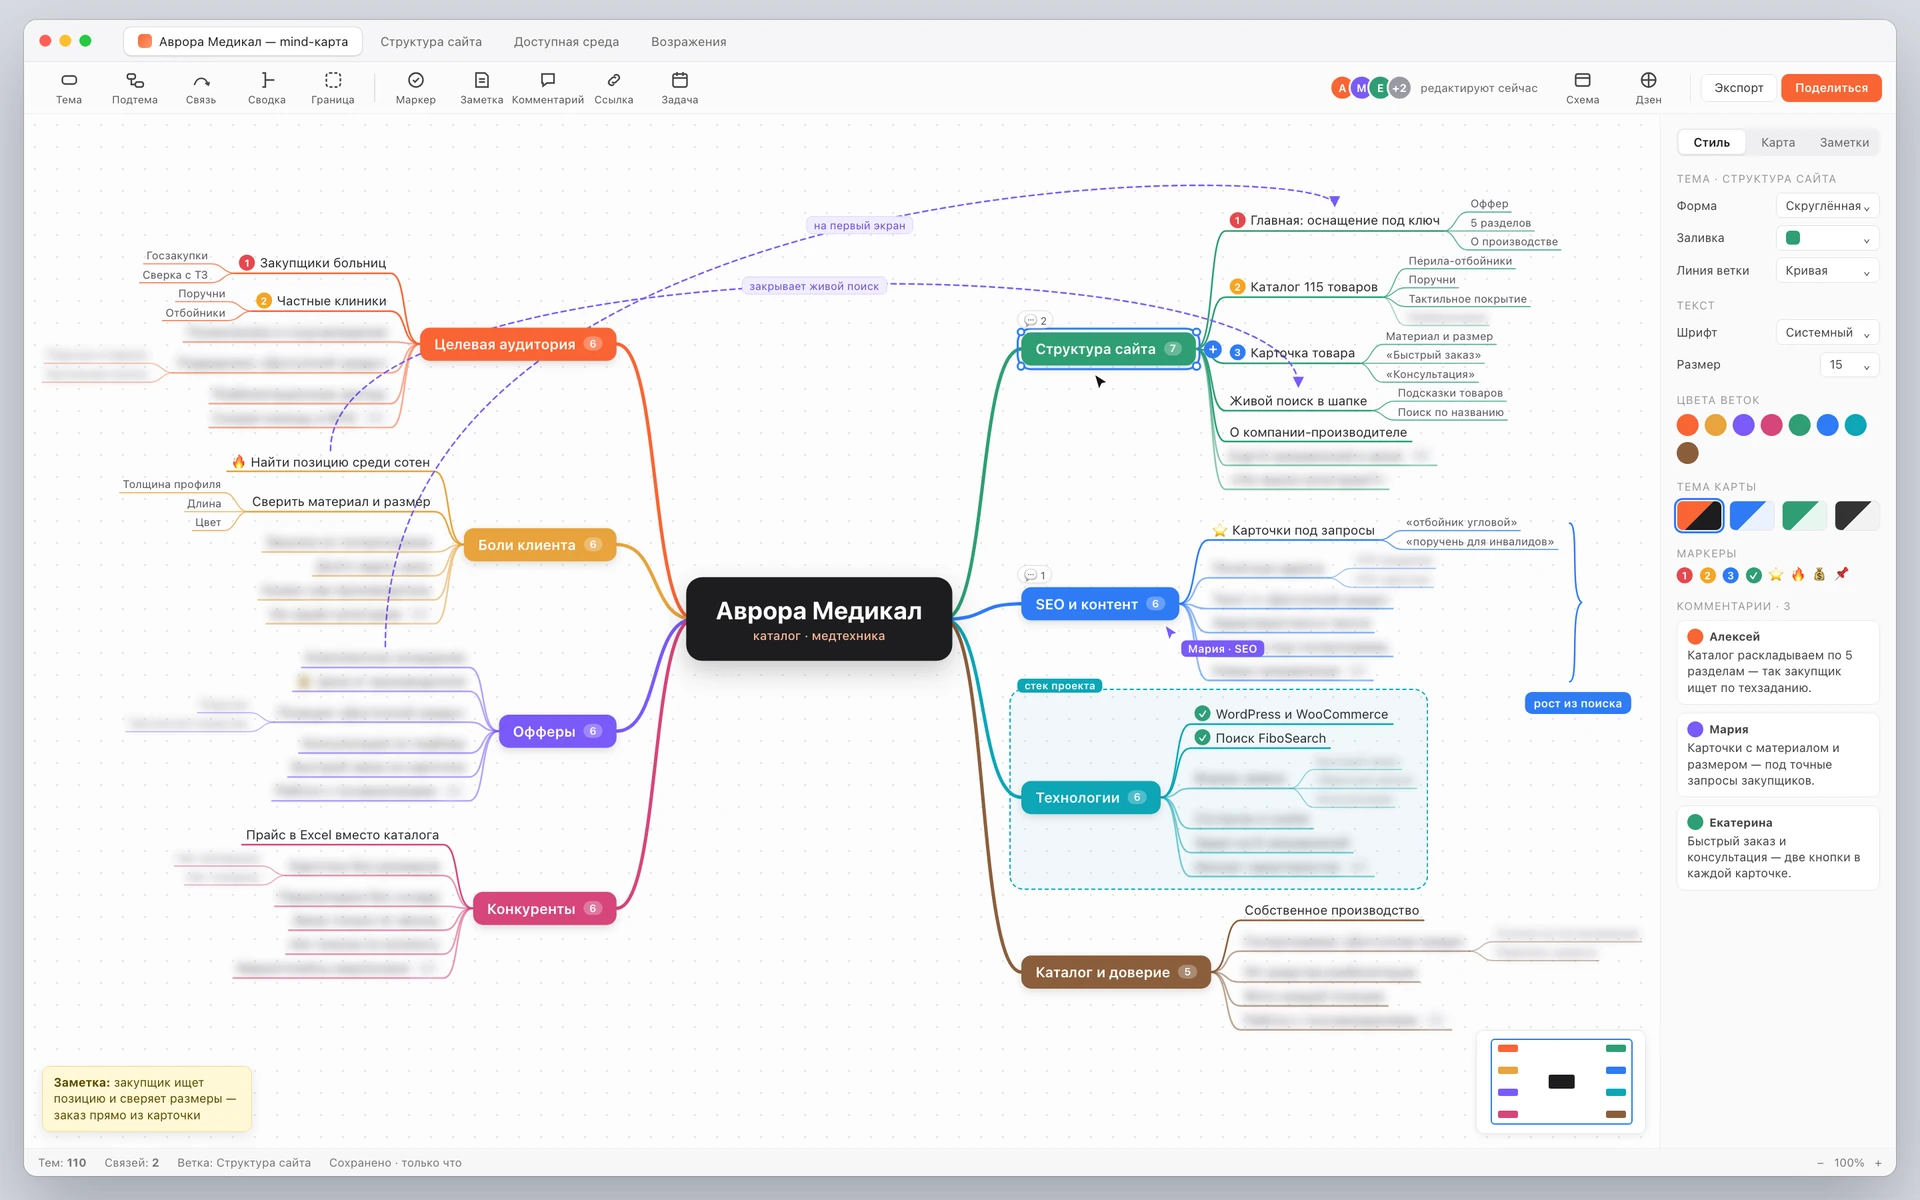Open comment bubble above SEO и контент
This screenshot has width=1920, height=1200.
[x=1035, y=575]
